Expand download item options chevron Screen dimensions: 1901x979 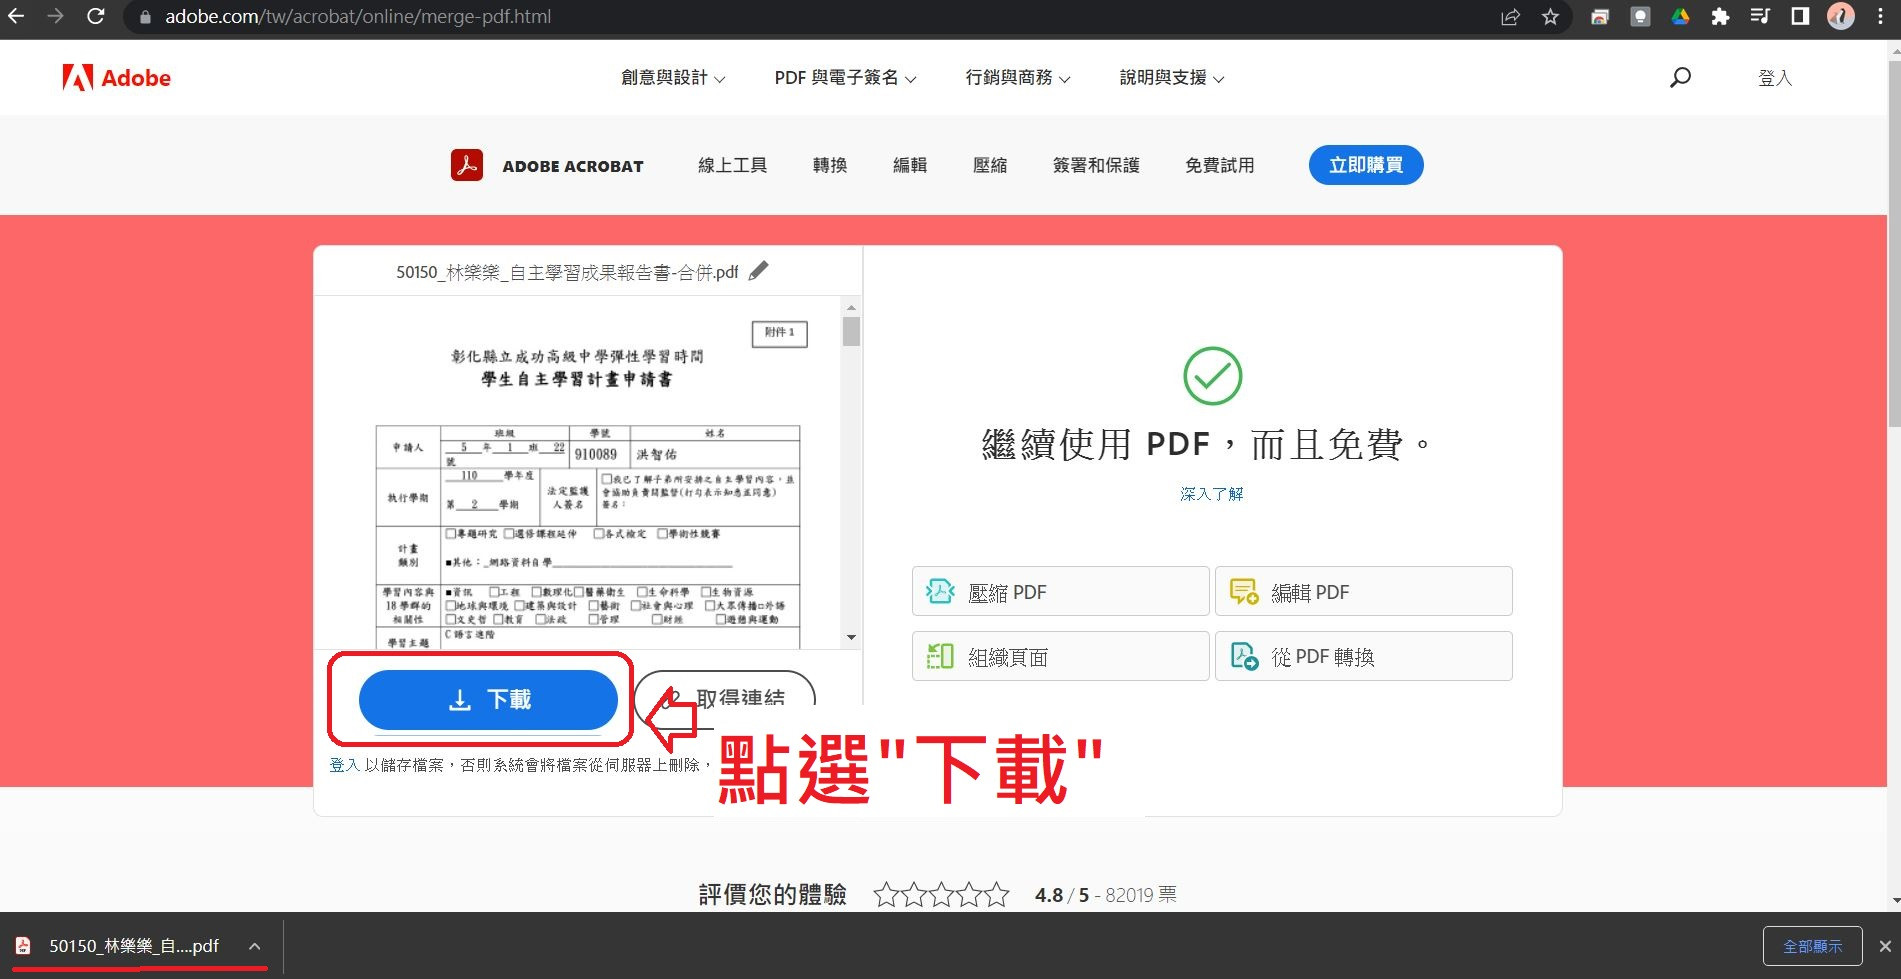[x=255, y=946]
